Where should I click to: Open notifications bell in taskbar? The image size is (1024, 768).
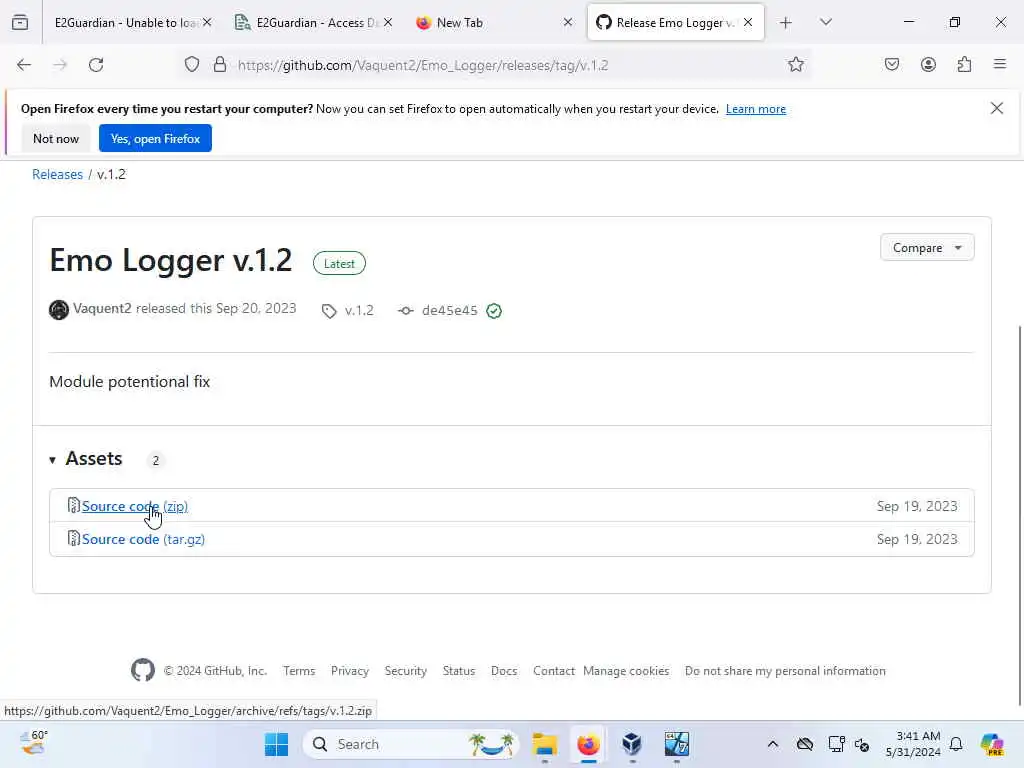(956, 744)
